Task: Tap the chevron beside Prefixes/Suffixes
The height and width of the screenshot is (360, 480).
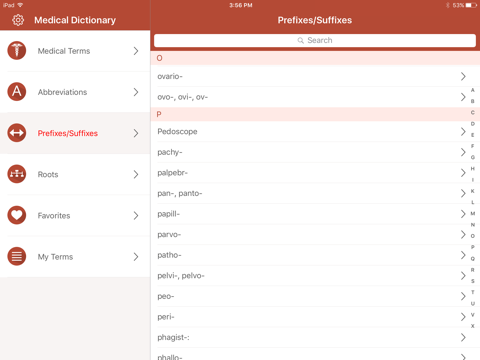Action: click(x=136, y=133)
